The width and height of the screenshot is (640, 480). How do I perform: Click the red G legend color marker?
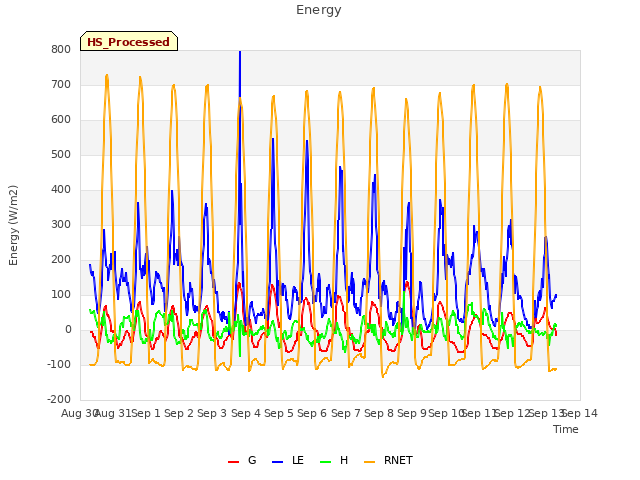(x=233, y=462)
